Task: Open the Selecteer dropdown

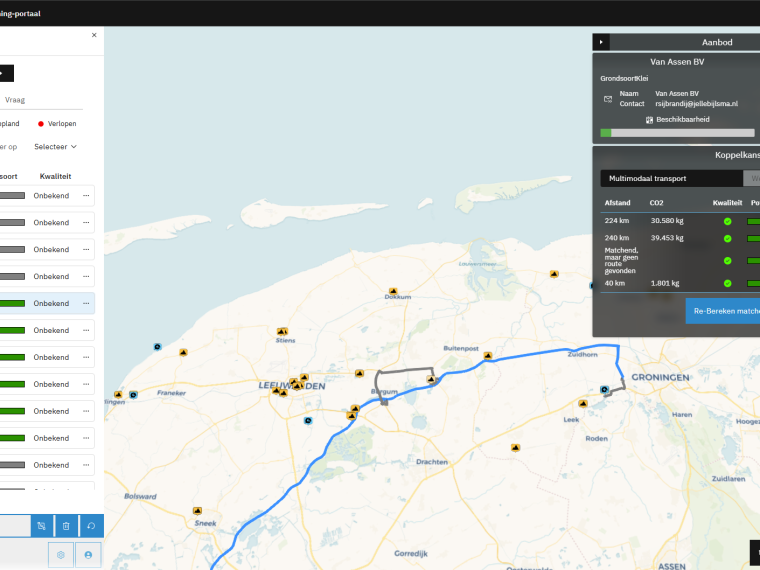Action: tap(55, 146)
